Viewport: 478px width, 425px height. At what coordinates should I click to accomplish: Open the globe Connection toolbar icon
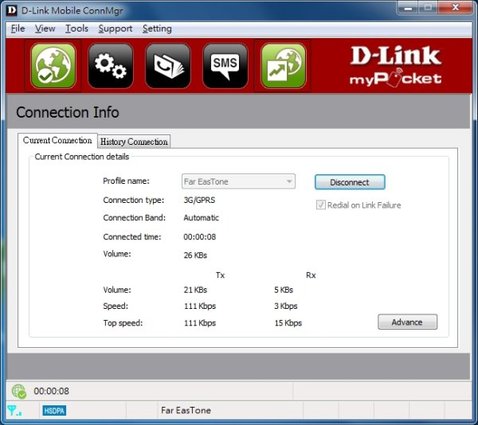pos(53,66)
